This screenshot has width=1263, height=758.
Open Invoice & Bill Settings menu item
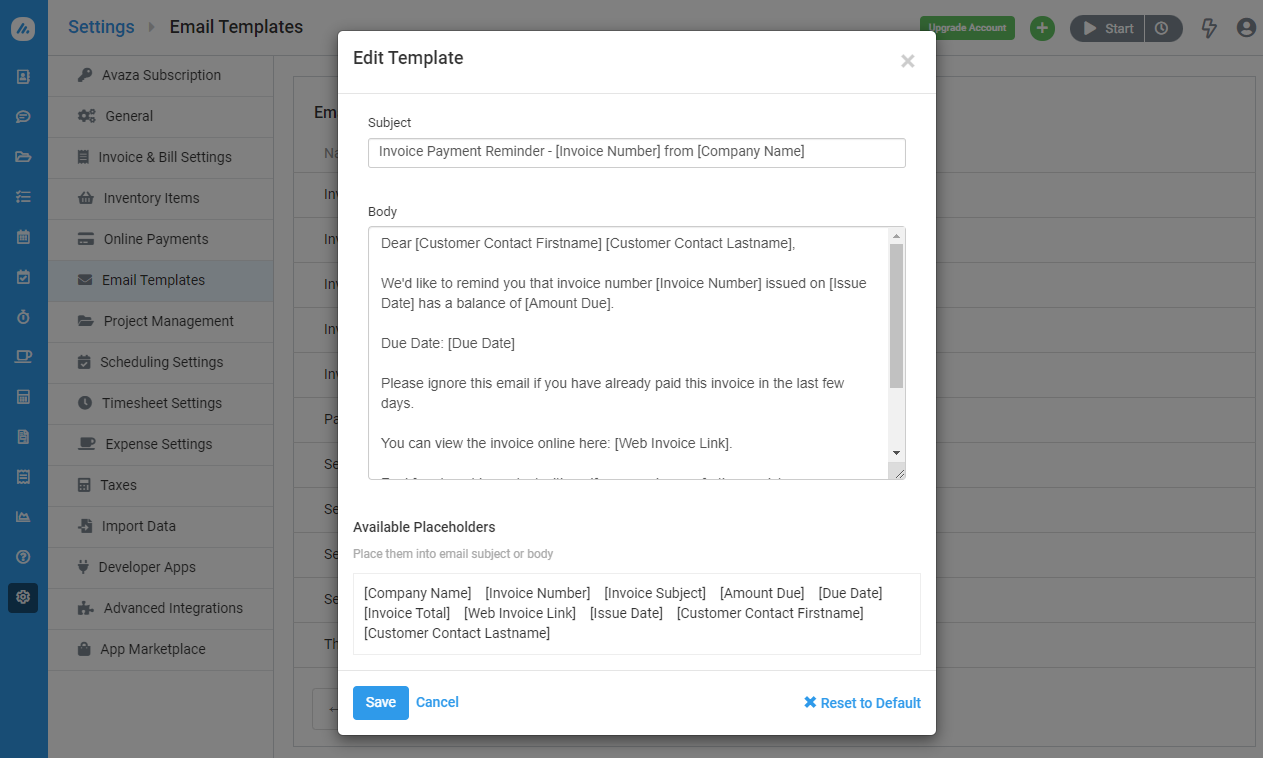click(164, 157)
